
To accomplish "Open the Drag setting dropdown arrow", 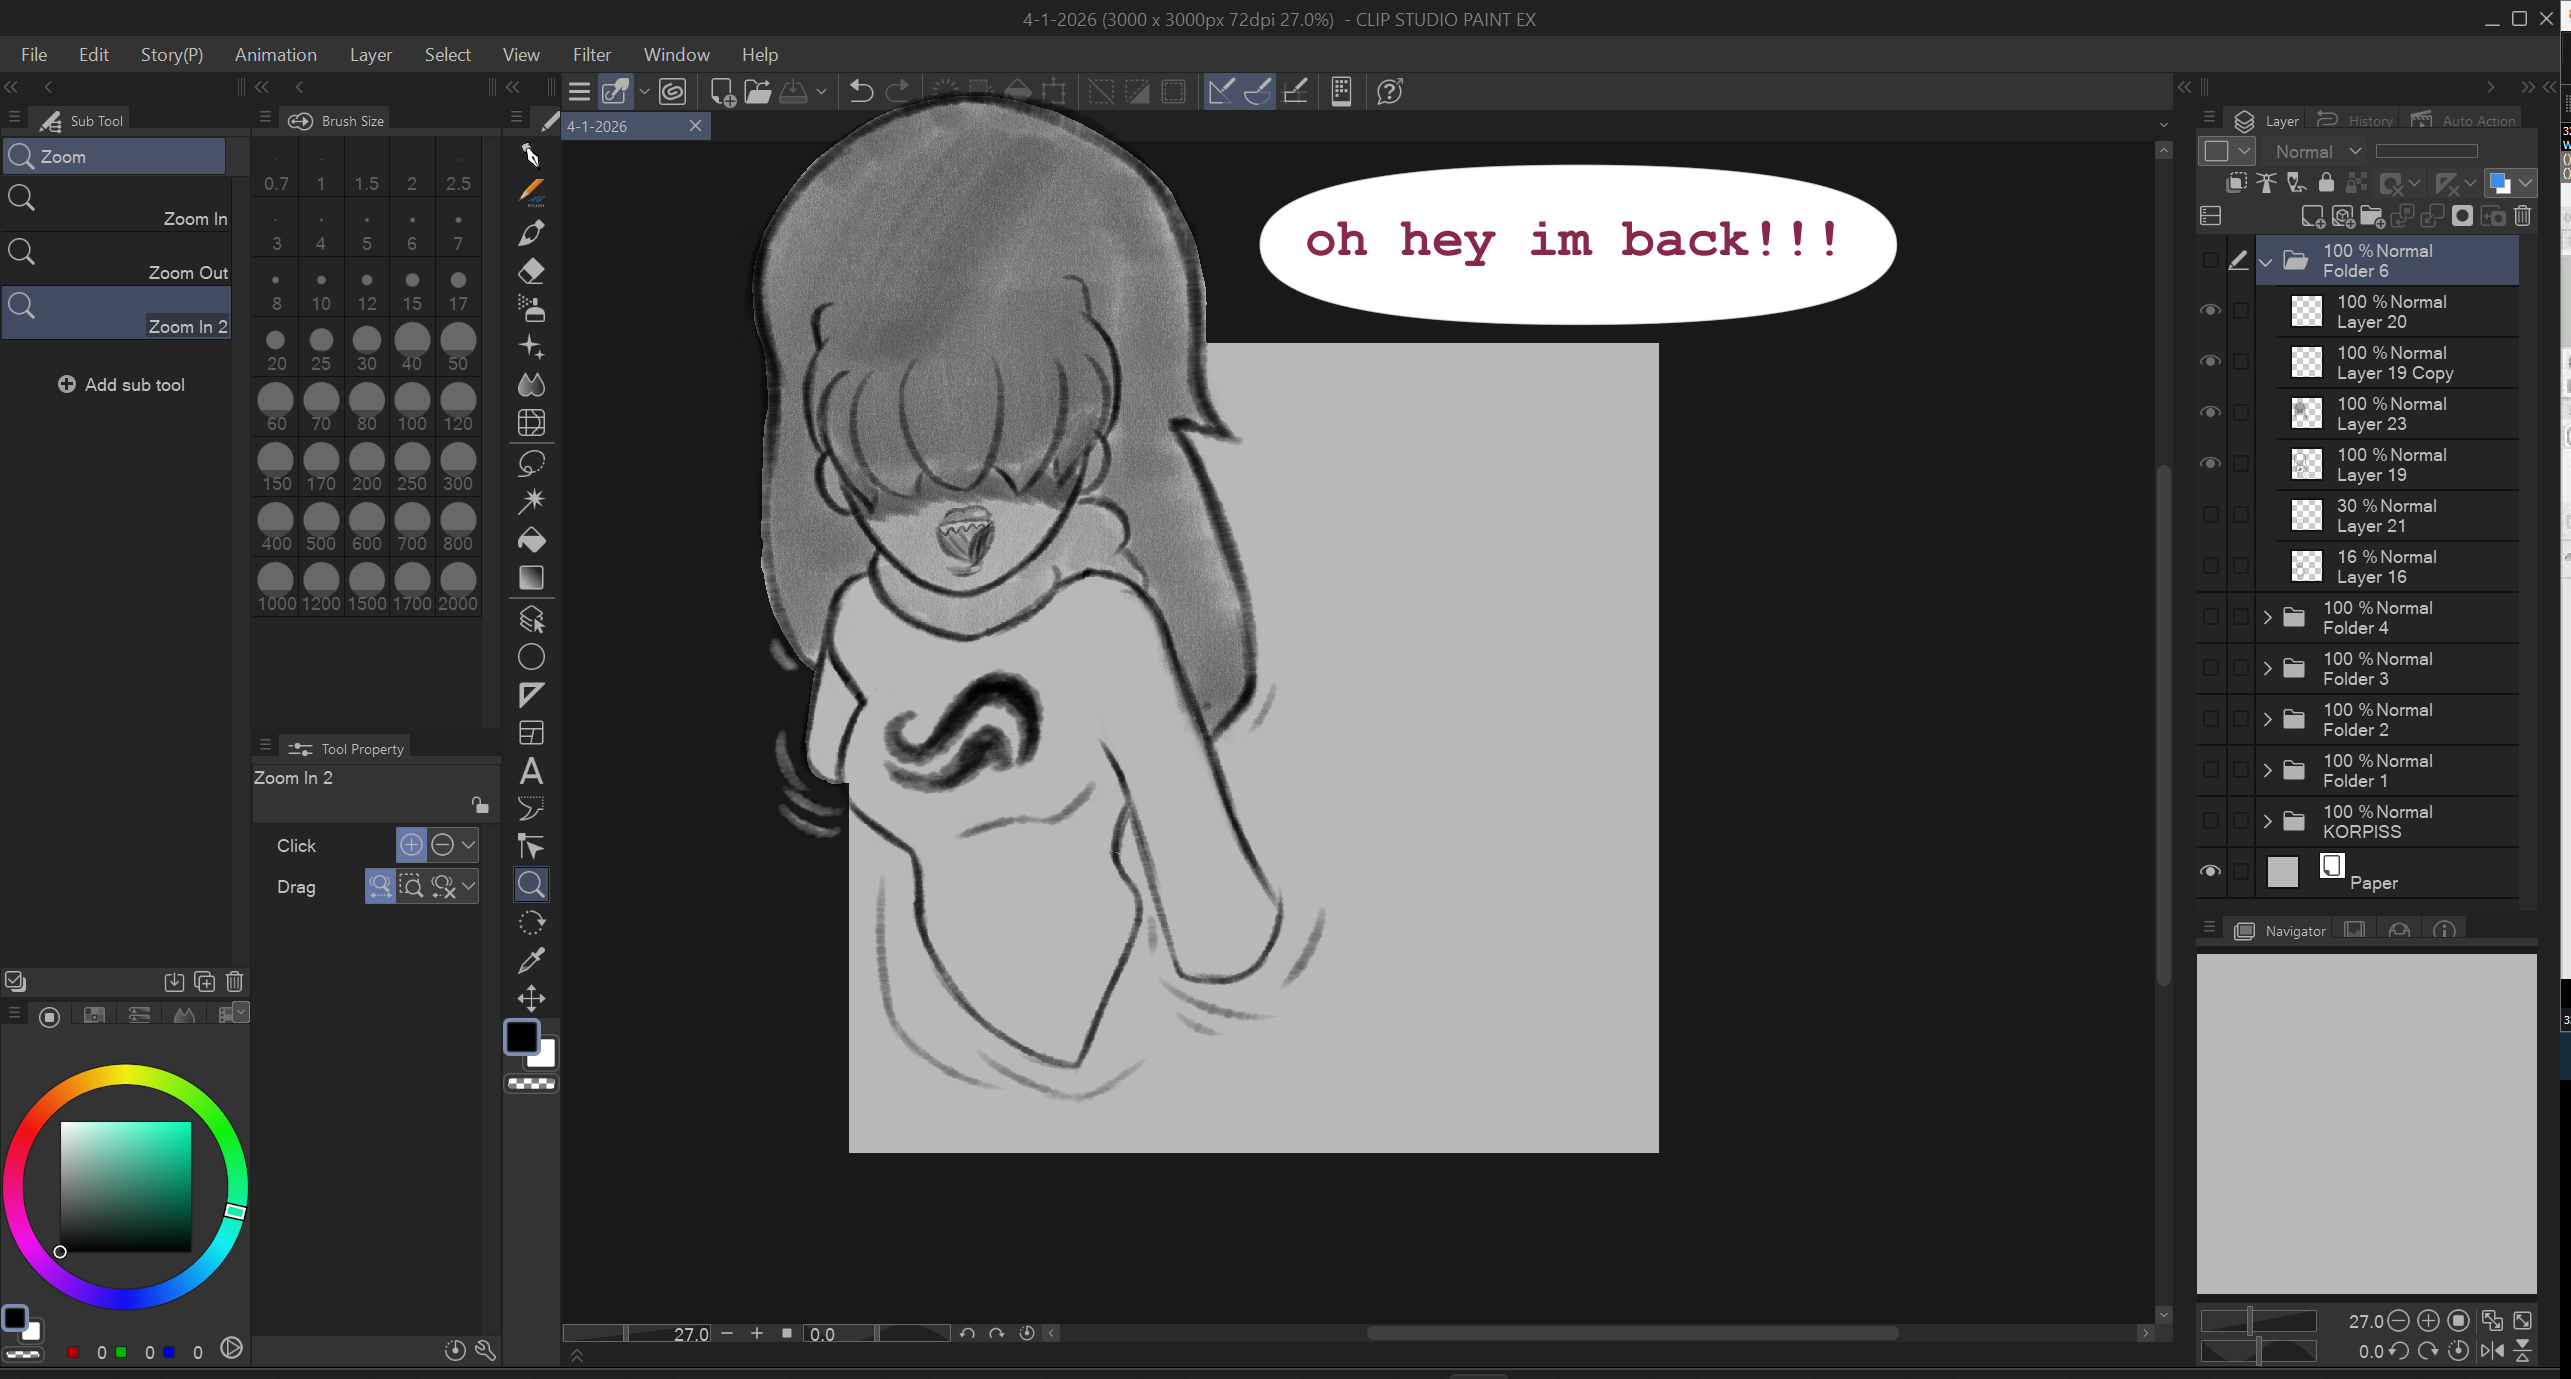I will (x=468, y=886).
